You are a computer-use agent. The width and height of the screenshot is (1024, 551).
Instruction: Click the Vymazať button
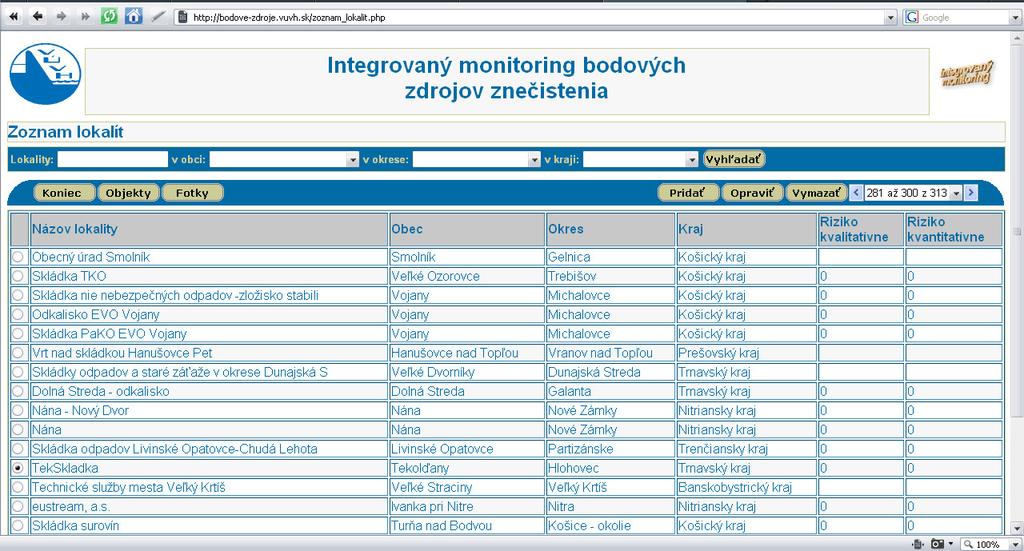816,193
